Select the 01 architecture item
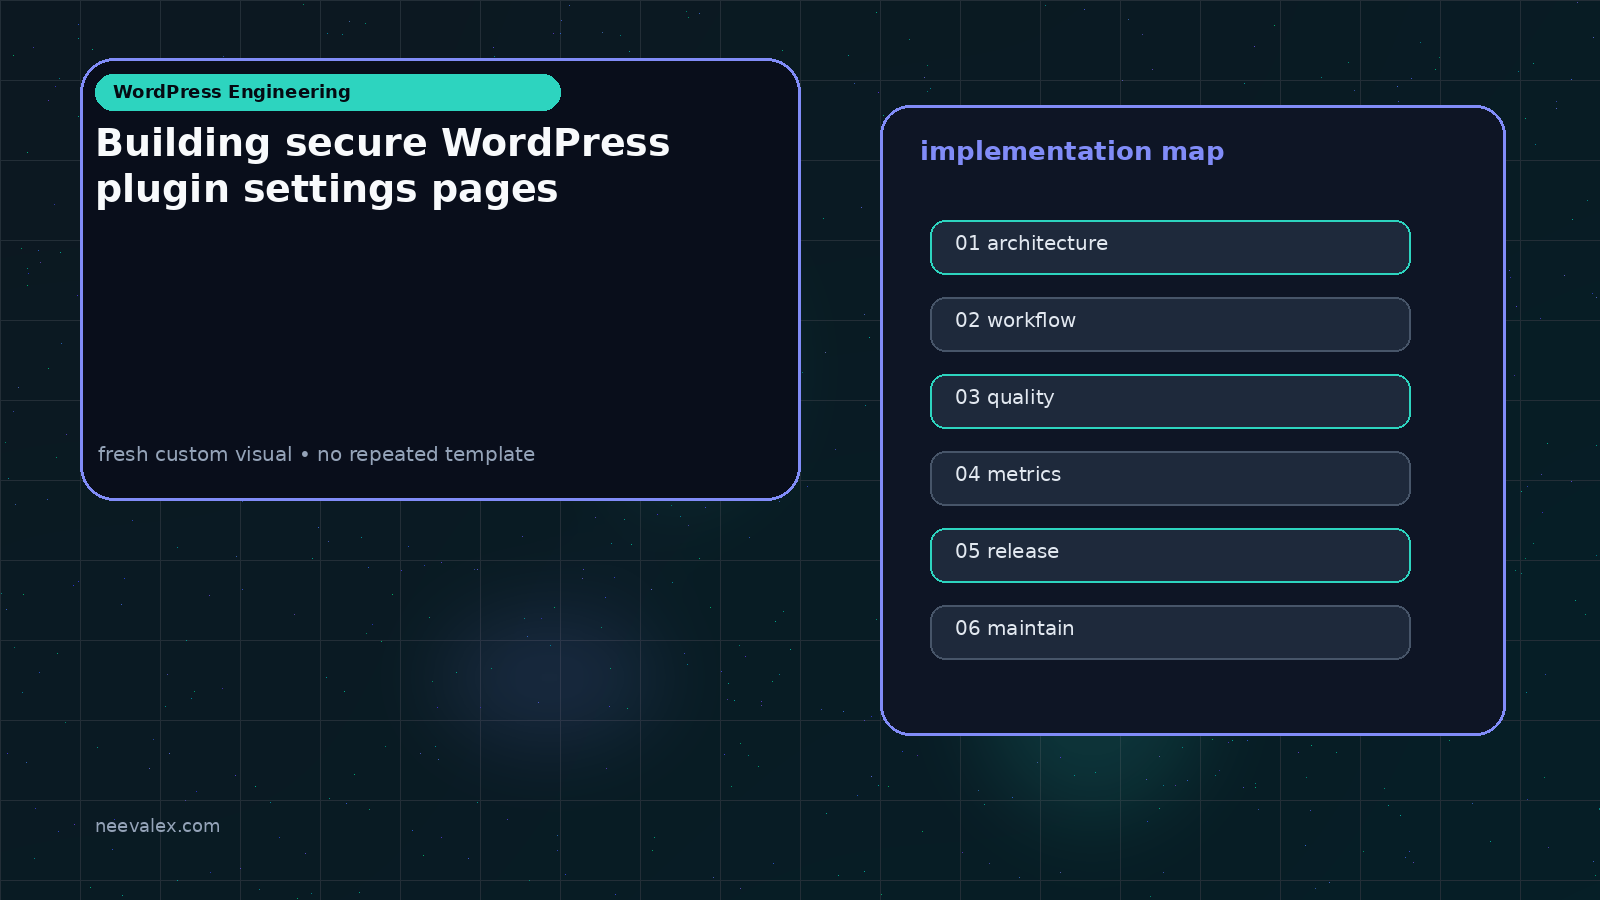The height and width of the screenshot is (900, 1600). tap(1170, 247)
